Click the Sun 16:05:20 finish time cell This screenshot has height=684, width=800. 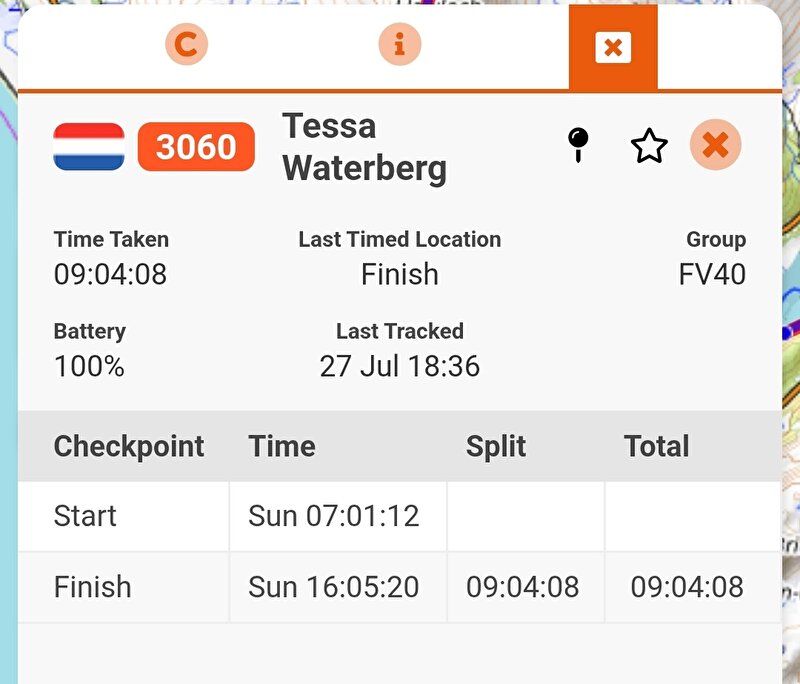(334, 587)
